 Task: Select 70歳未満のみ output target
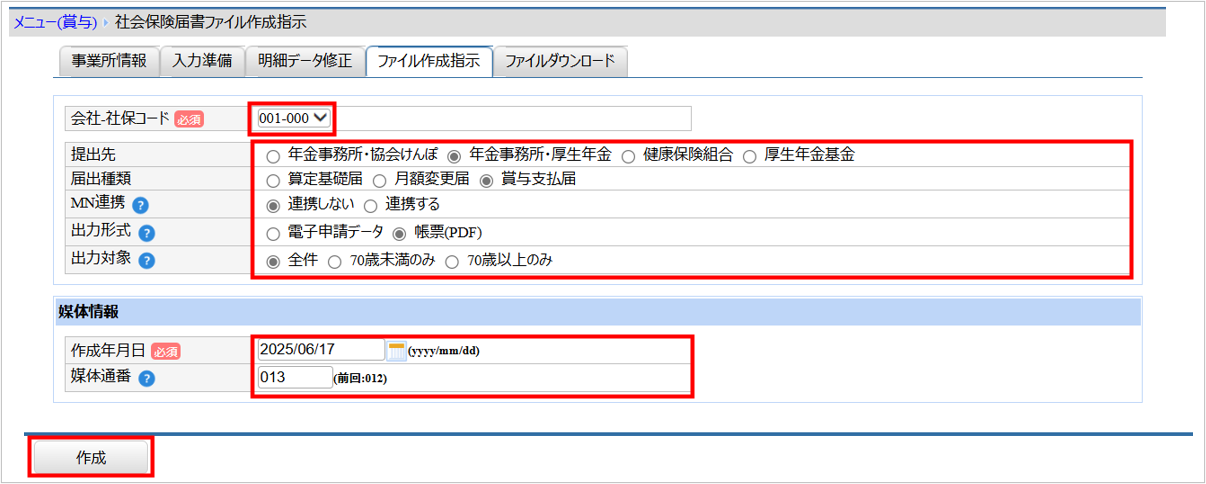[334, 261]
